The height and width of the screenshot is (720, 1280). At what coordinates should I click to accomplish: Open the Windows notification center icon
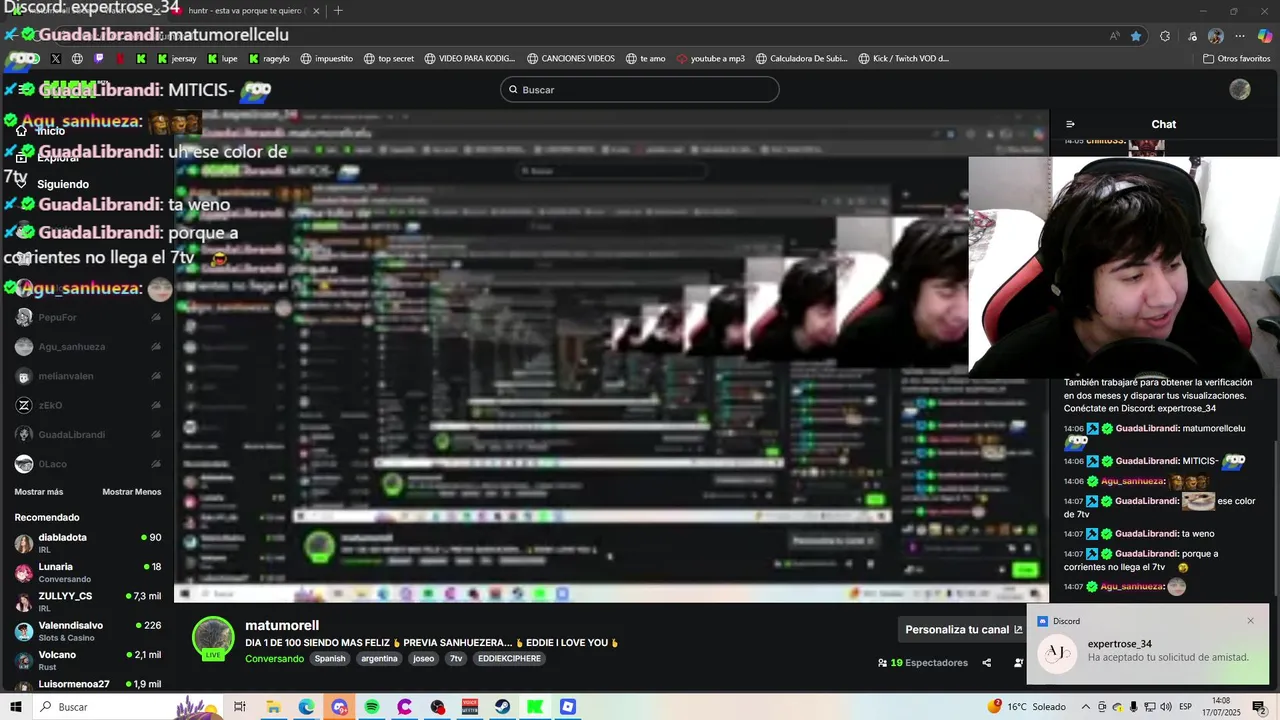pos(1260,707)
